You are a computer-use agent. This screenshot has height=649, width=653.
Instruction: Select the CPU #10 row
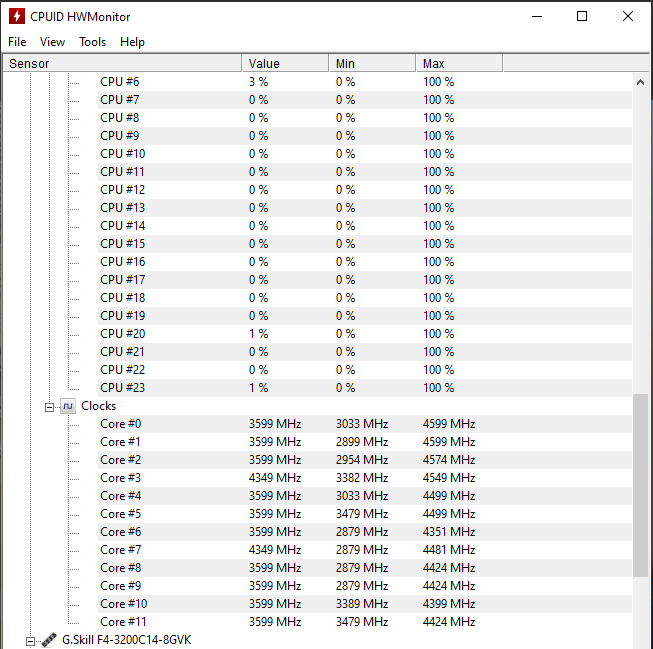365,154
